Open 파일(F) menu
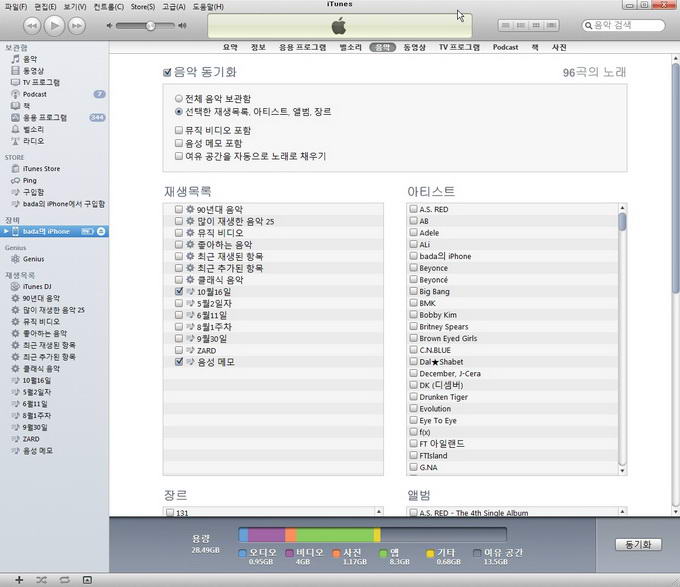680x587 pixels. point(16,7)
